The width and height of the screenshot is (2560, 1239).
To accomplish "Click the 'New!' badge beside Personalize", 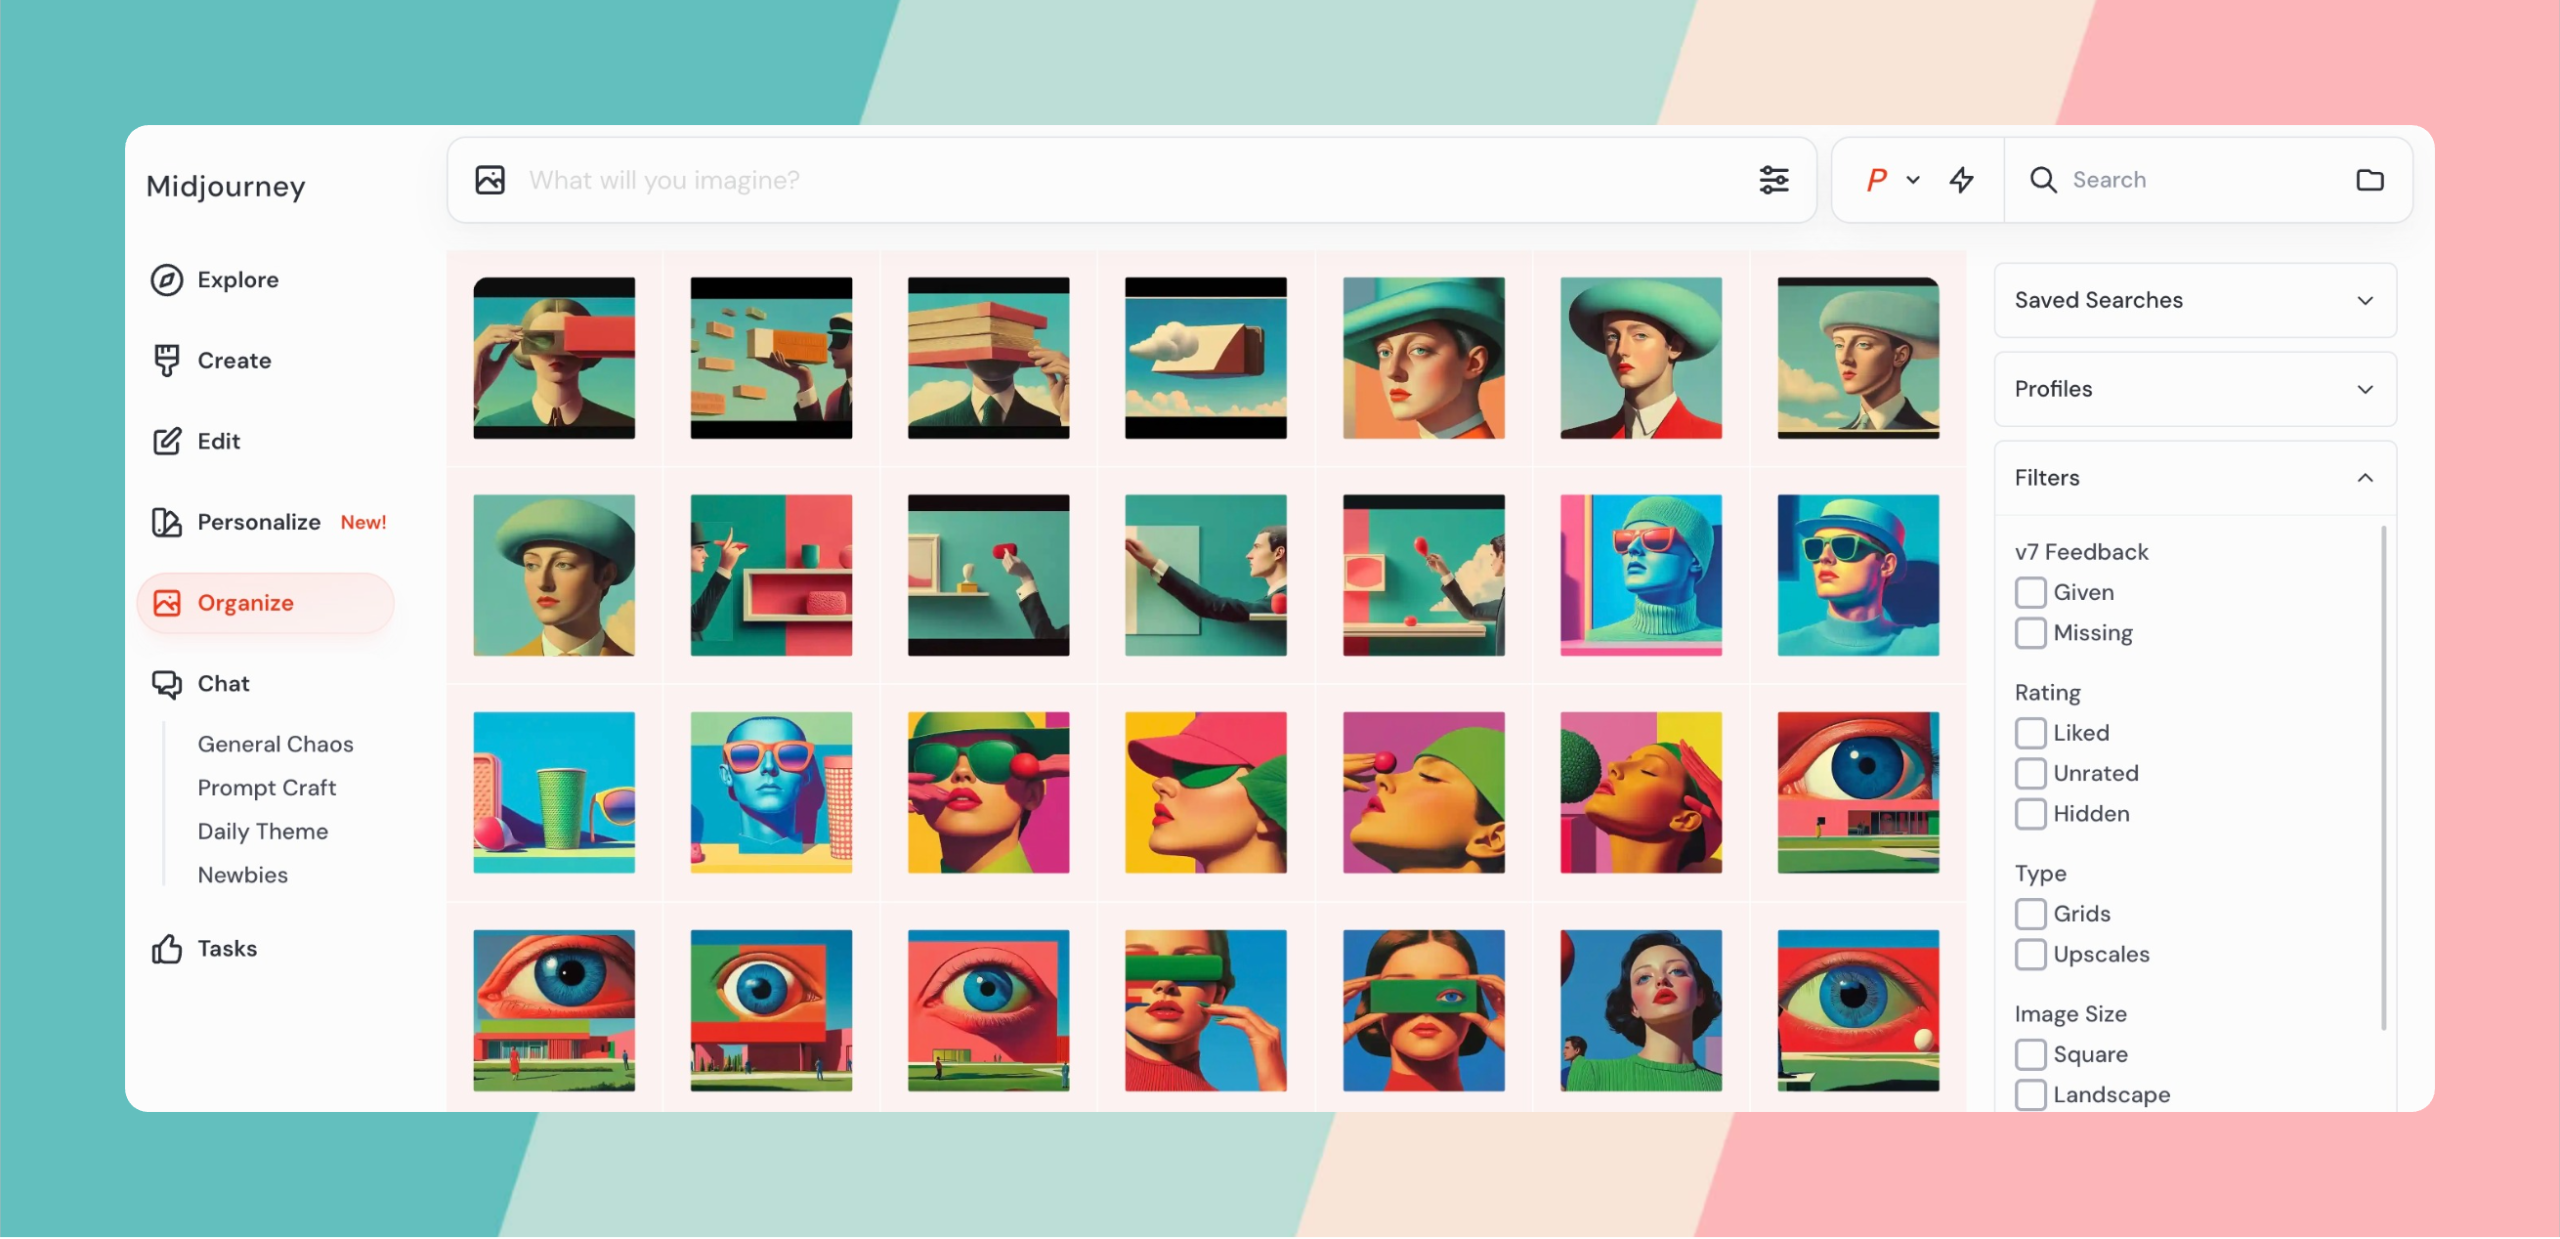I will (x=363, y=523).
